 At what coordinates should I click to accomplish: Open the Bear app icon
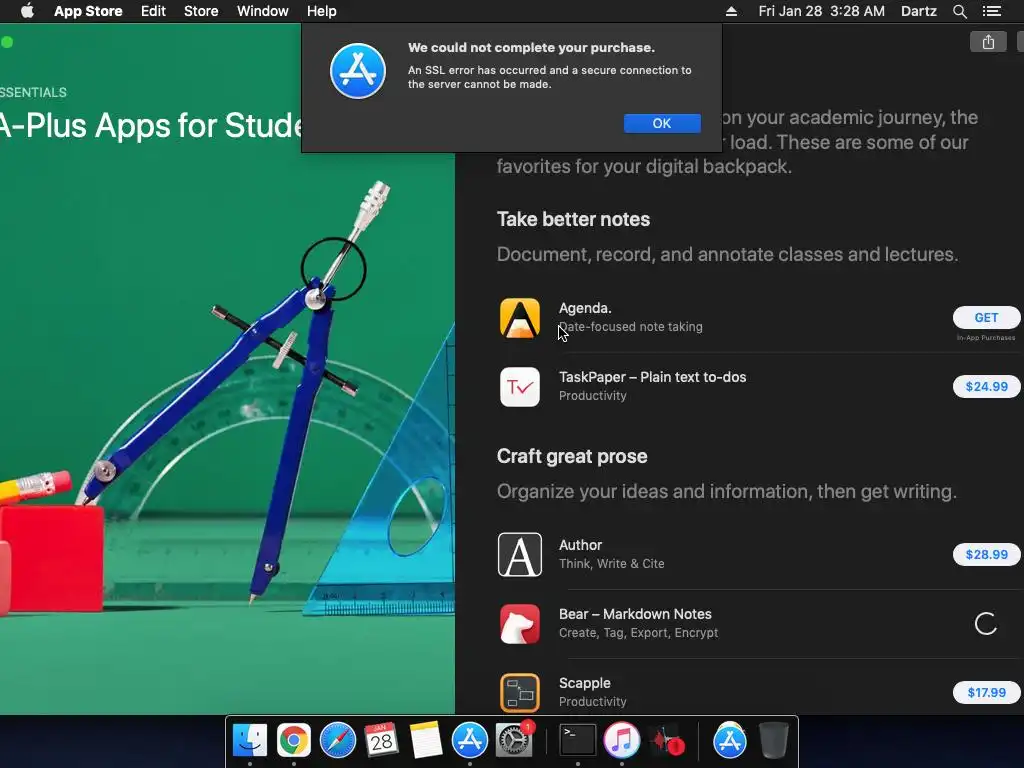click(x=520, y=624)
